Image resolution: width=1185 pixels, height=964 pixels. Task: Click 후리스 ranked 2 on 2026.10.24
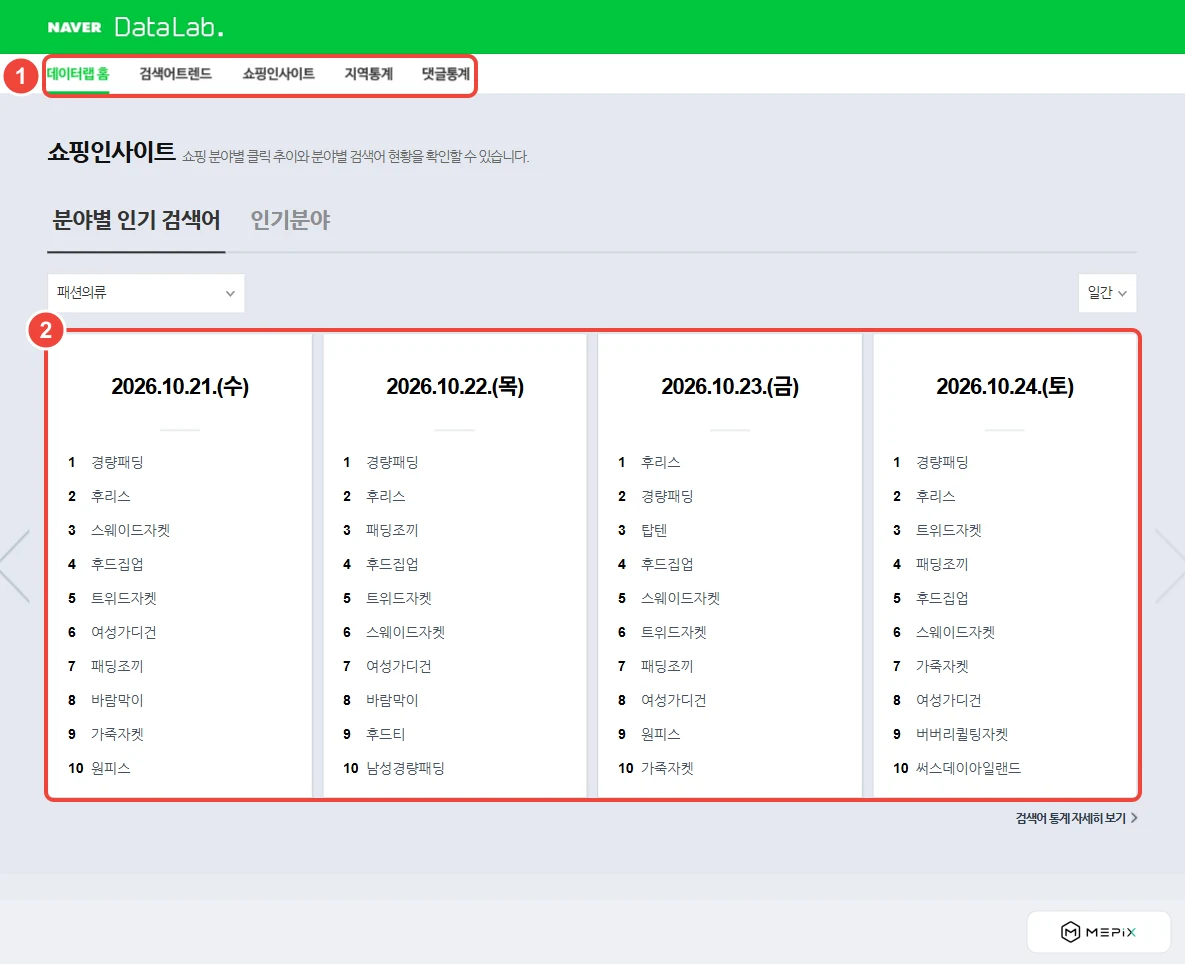tap(936, 496)
